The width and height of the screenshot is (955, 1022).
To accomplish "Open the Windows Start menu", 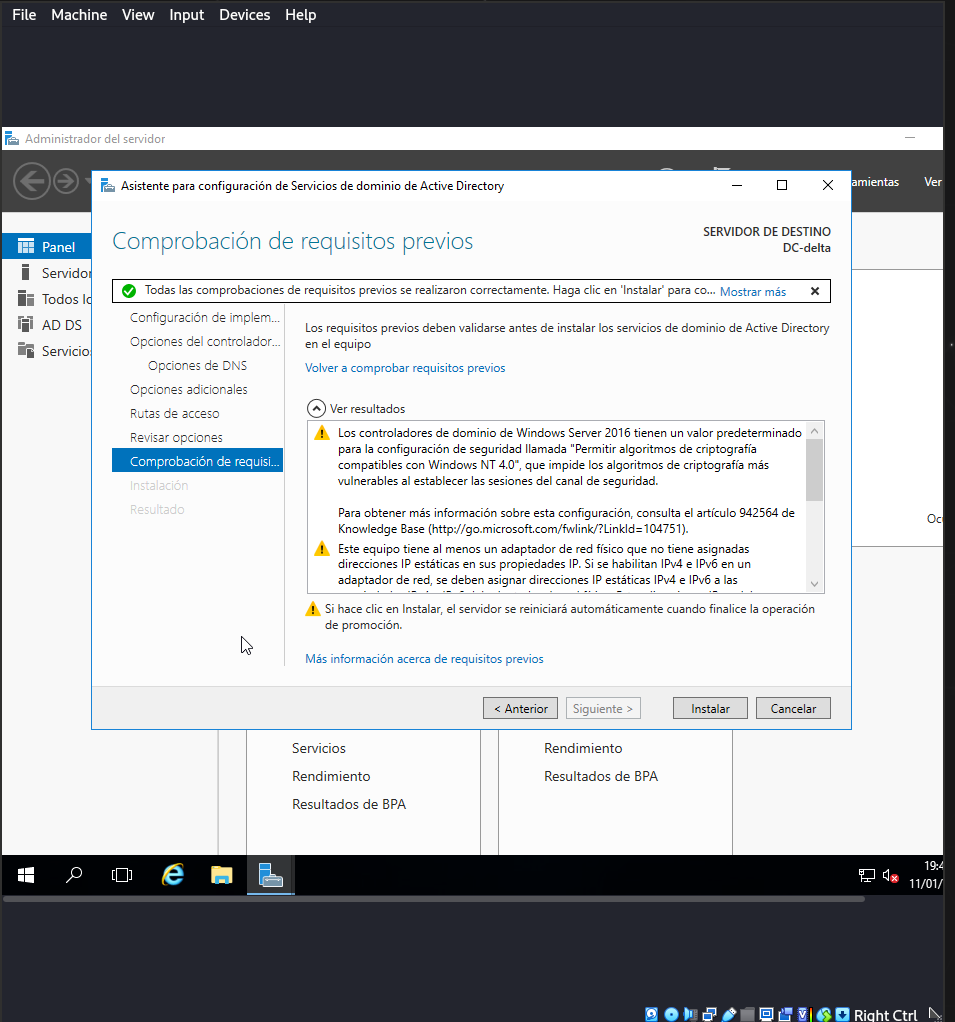I will coord(26,875).
